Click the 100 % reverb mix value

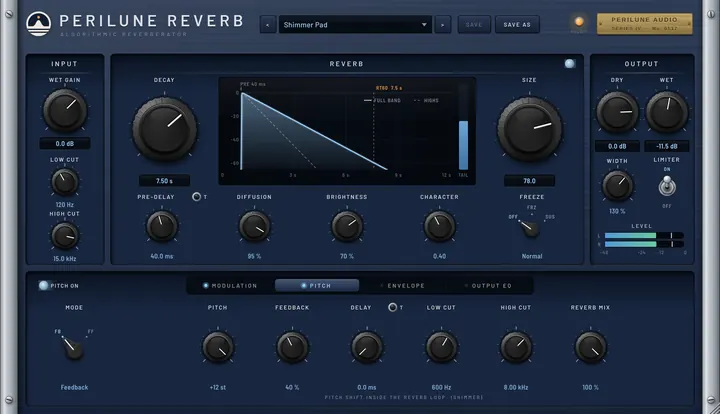591,387
